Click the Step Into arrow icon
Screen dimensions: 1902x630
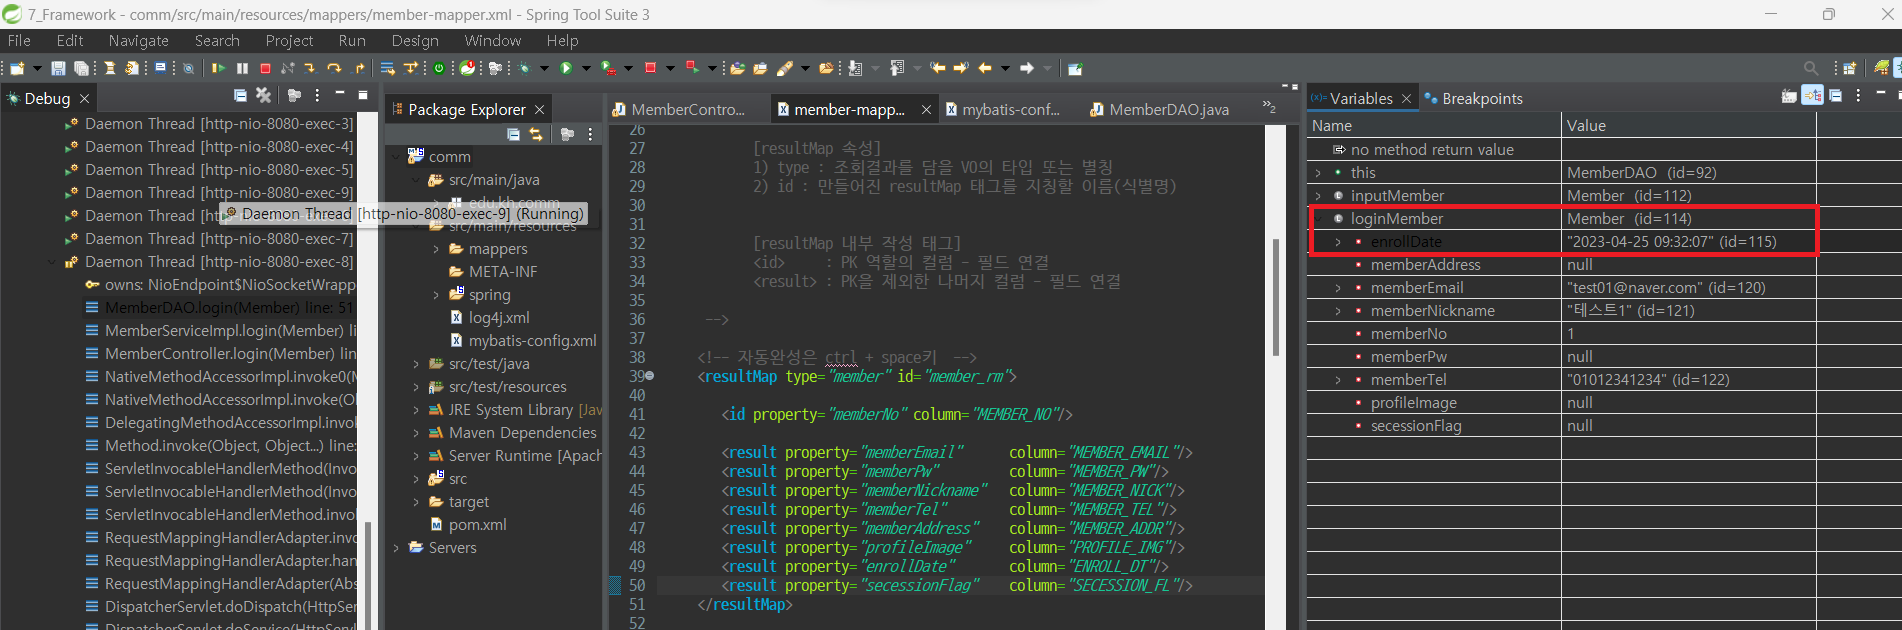(310, 68)
